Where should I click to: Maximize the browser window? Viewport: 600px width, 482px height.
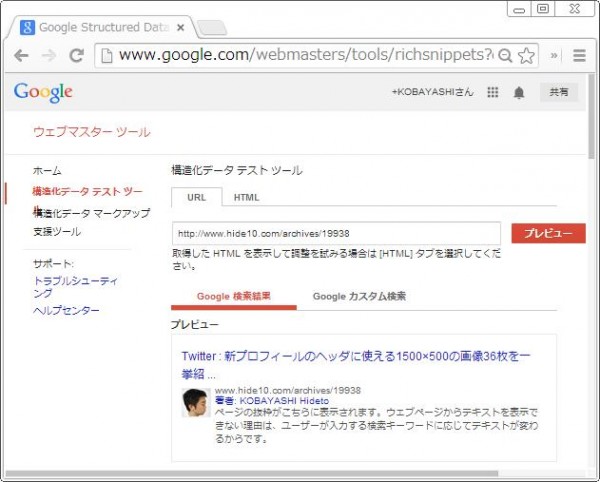[543, 9]
